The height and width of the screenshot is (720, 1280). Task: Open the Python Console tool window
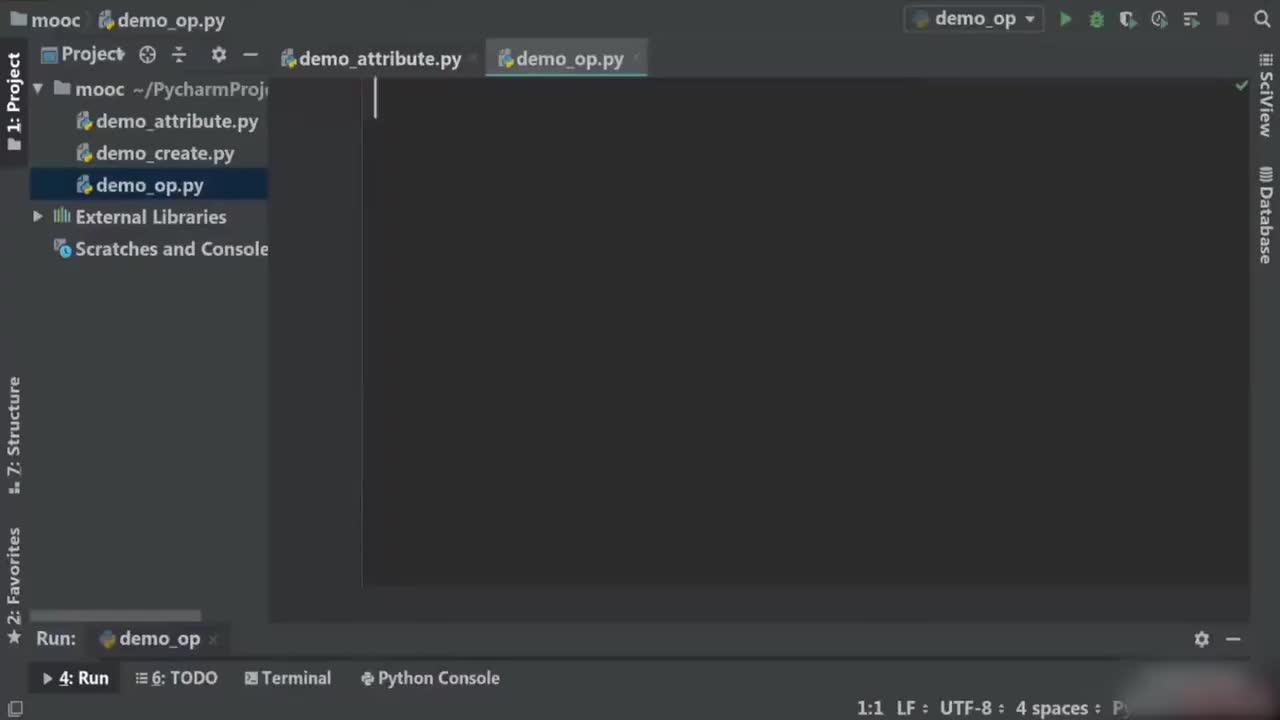pos(430,678)
